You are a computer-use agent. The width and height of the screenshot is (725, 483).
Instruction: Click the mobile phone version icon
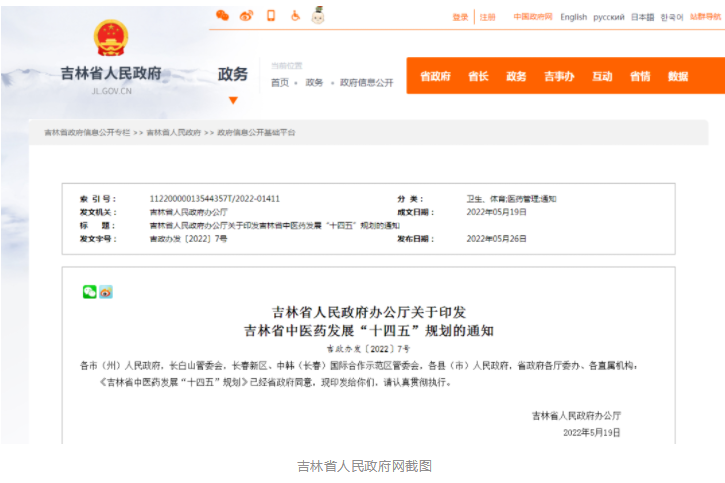(271, 15)
